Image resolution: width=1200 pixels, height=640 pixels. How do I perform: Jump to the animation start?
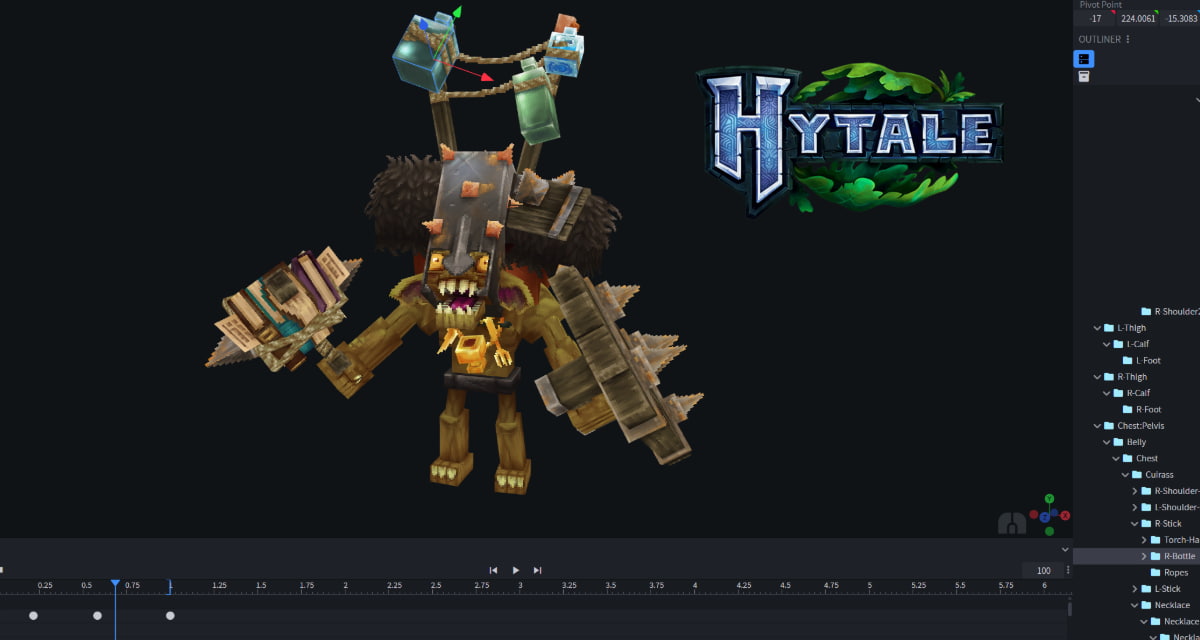tap(493, 570)
